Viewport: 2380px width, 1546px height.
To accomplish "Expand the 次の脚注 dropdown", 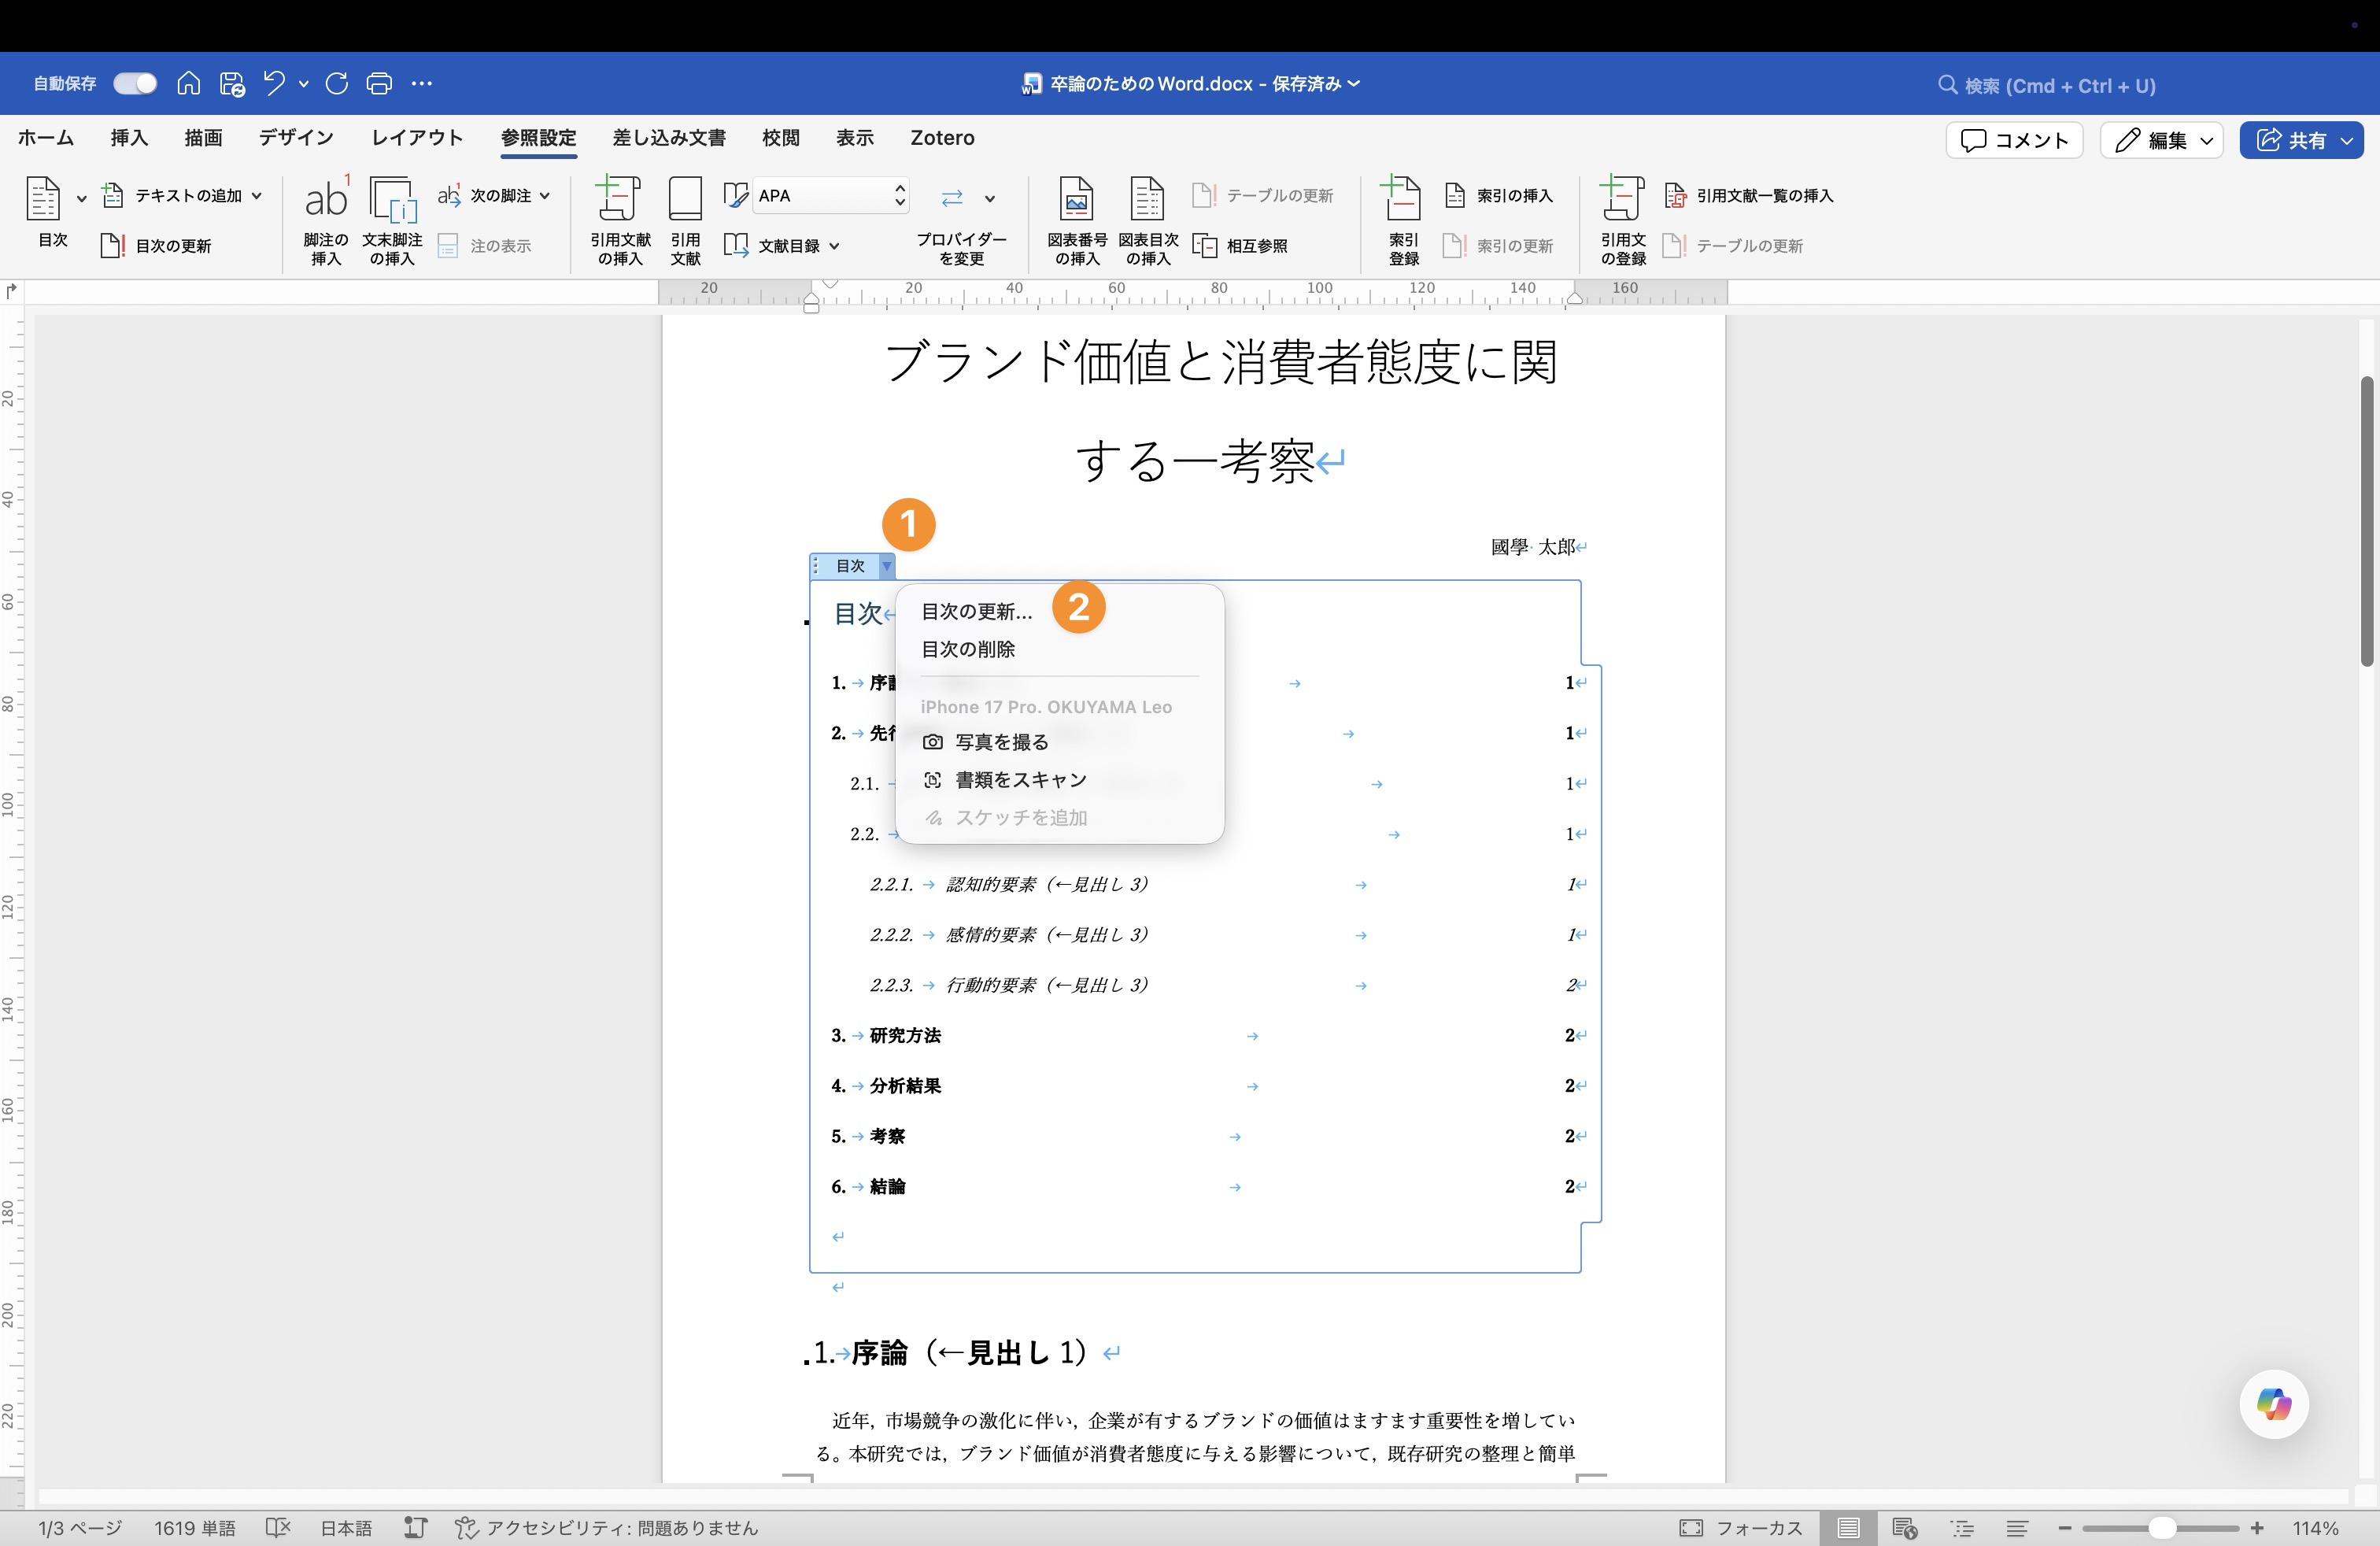I will [544, 196].
